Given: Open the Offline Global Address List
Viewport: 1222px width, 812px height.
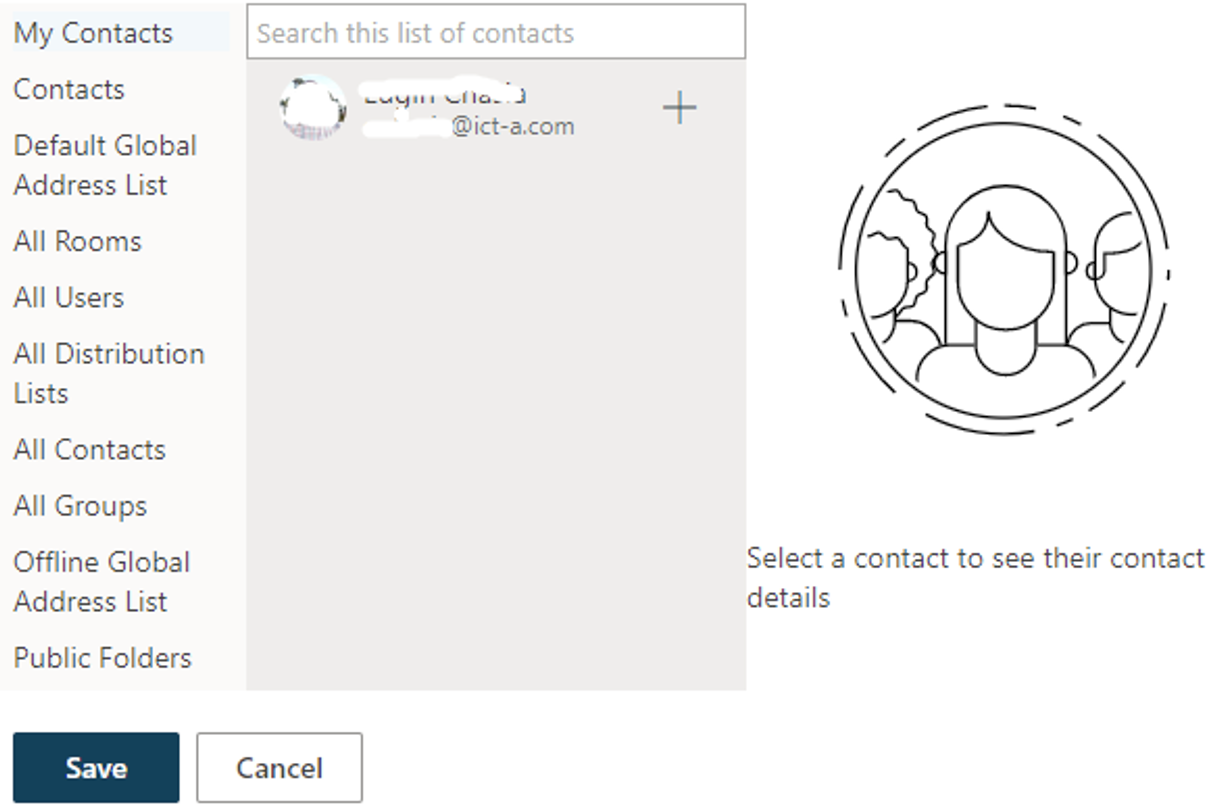Looking at the screenshot, I should [x=101, y=581].
